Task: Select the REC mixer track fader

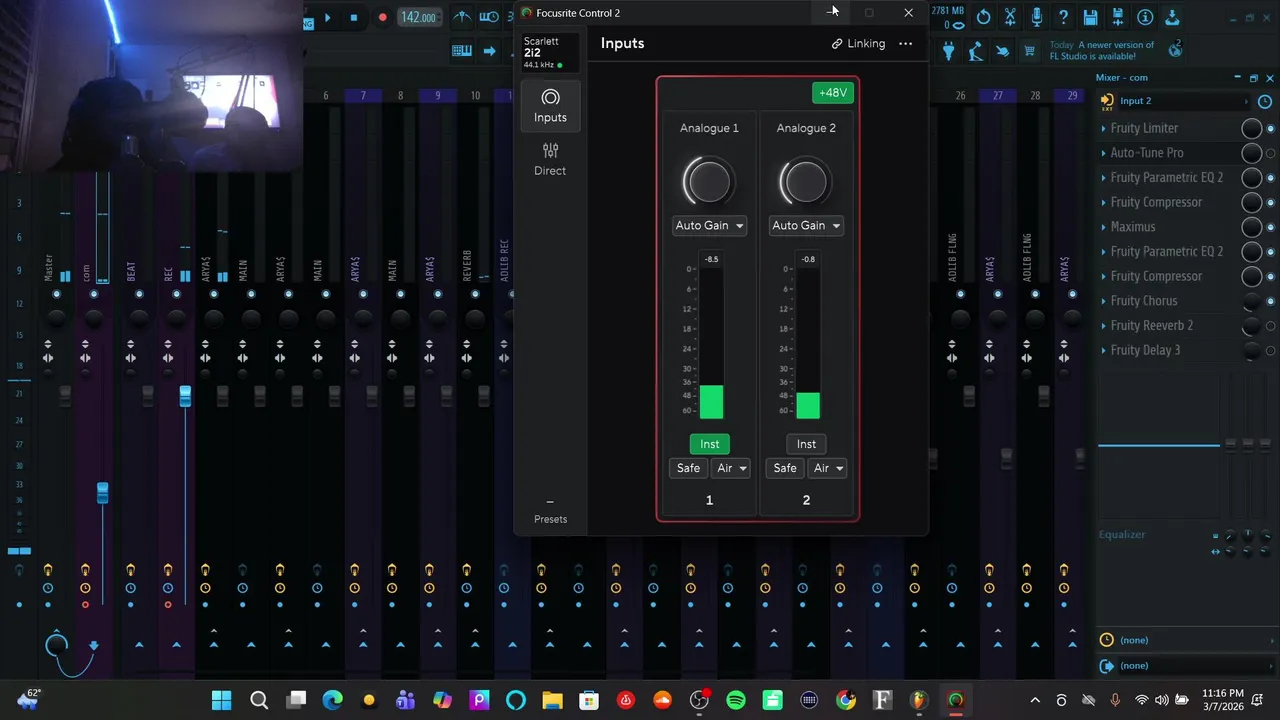Action: click(185, 396)
